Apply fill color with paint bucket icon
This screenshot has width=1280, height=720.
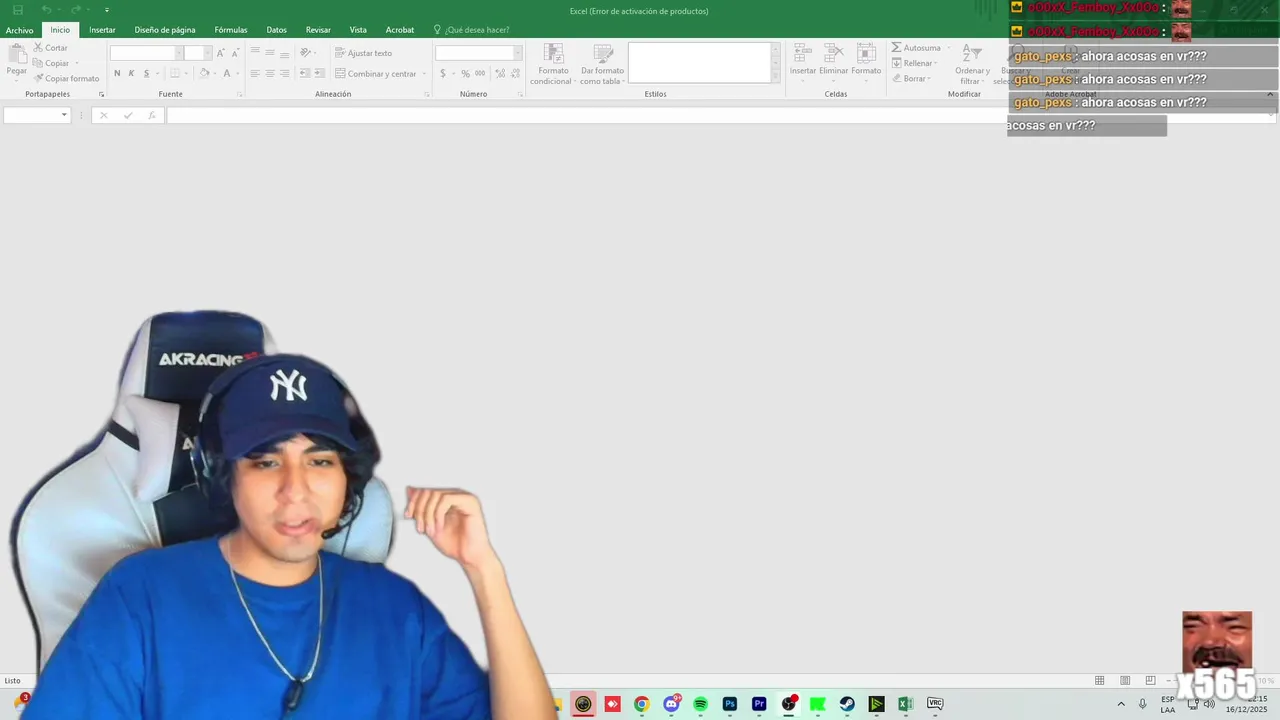coord(204,73)
